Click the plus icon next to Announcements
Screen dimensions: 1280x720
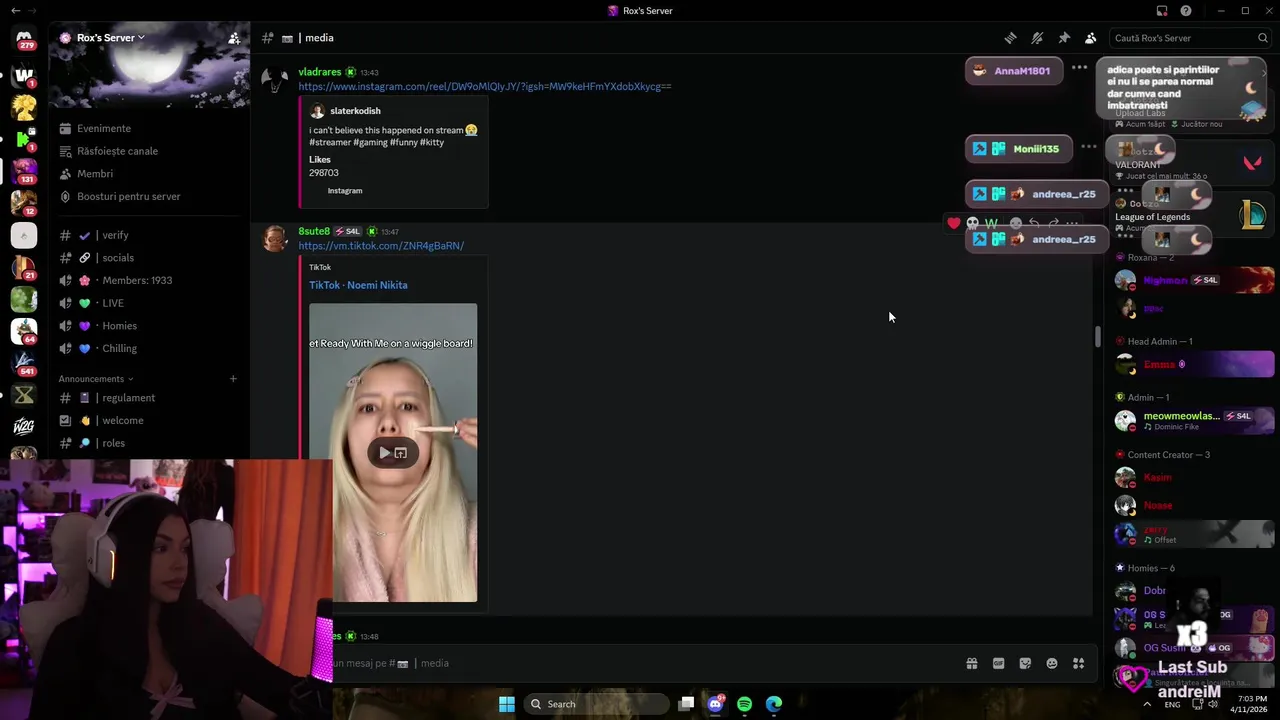[x=233, y=379]
